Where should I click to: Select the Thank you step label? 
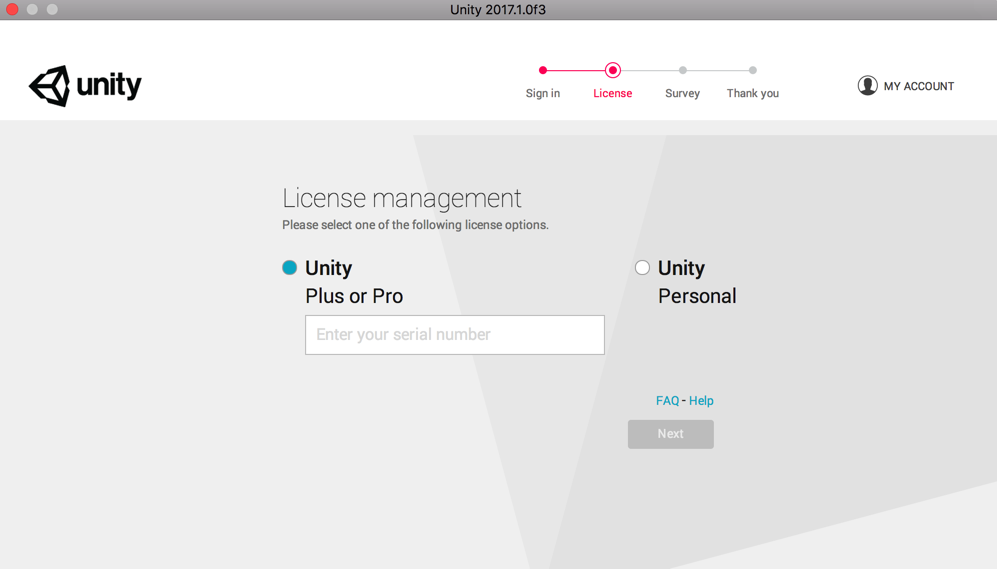click(x=753, y=93)
